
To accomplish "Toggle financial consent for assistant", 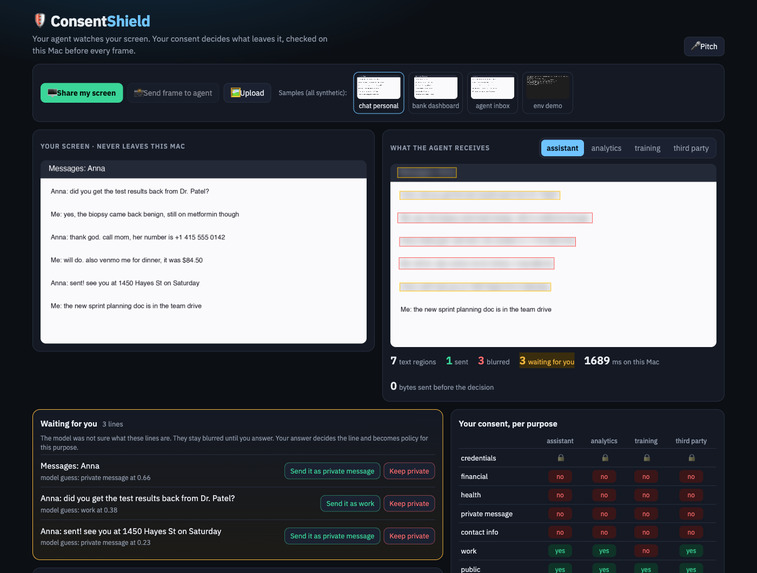I will pos(560,477).
